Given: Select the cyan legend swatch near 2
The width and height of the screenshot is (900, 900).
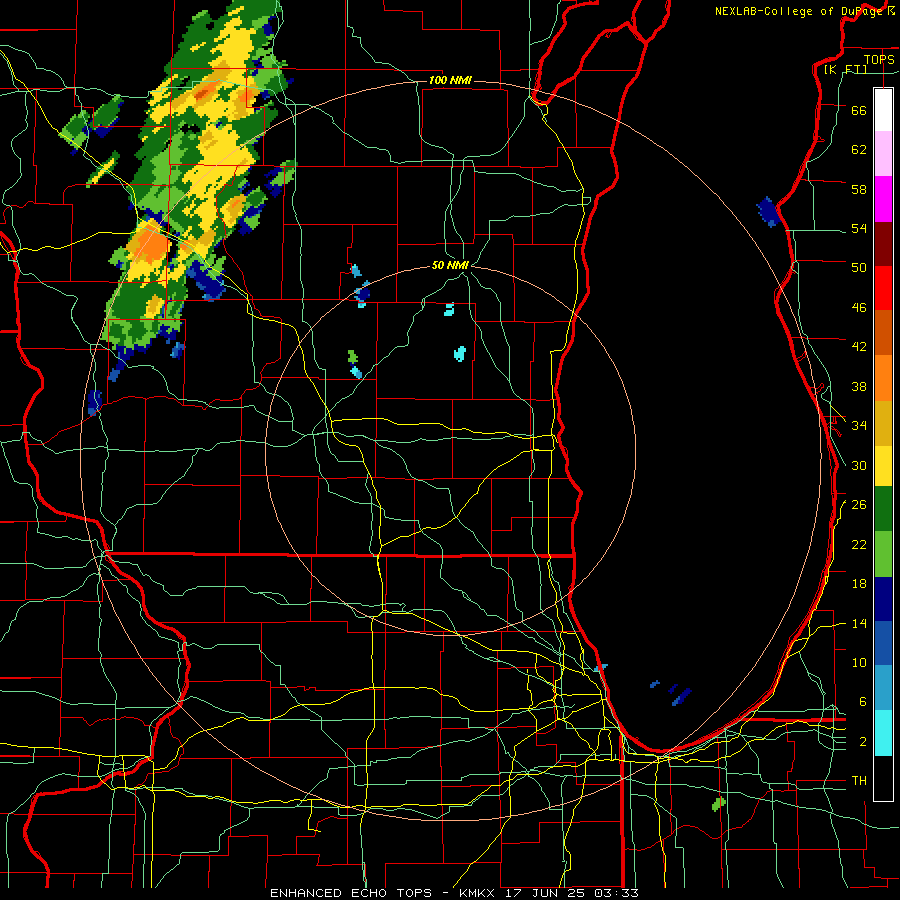Looking at the screenshot, I should pyautogui.click(x=883, y=732).
